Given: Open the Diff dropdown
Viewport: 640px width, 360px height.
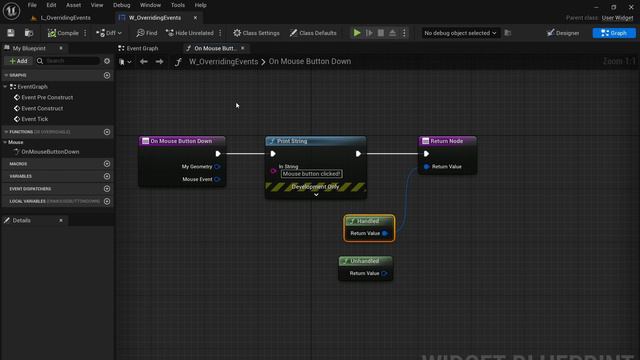Looking at the screenshot, I should [x=109, y=33].
